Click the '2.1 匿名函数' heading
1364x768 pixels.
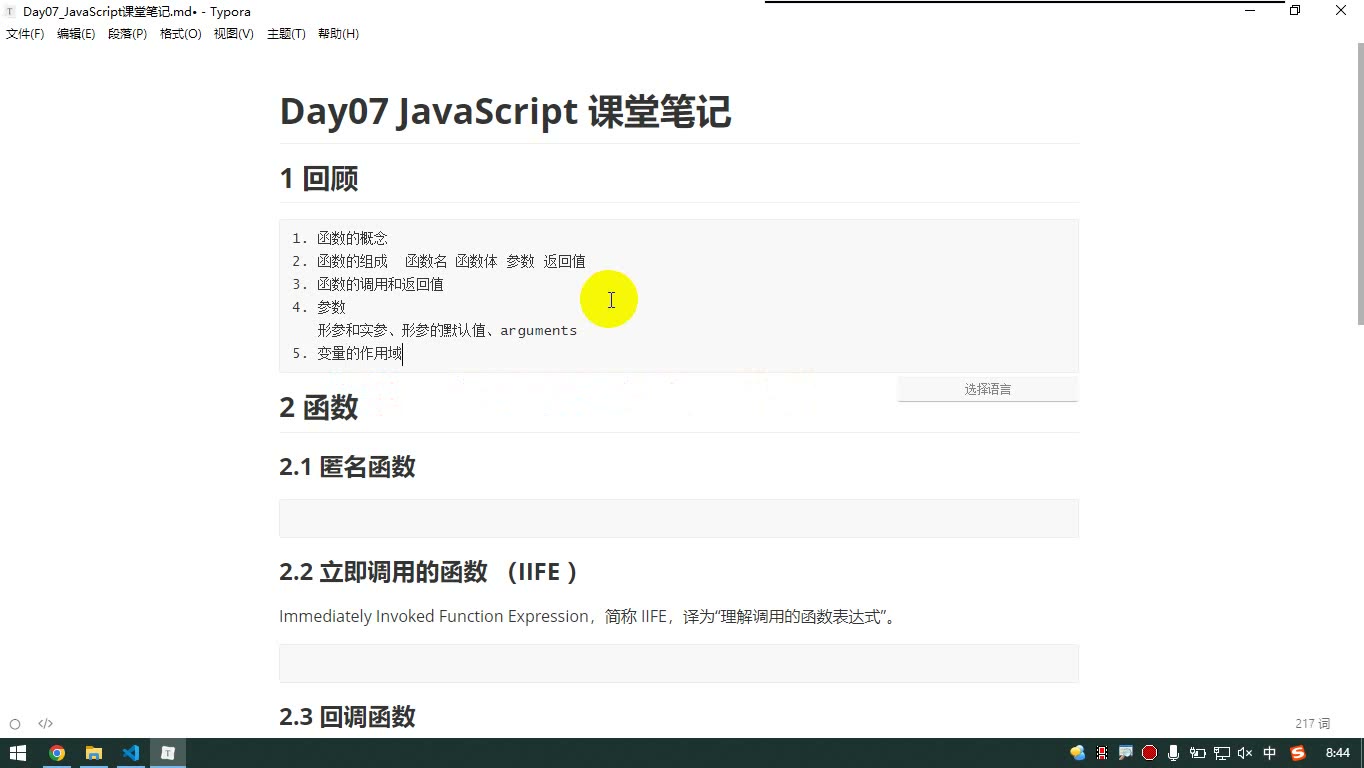347,467
